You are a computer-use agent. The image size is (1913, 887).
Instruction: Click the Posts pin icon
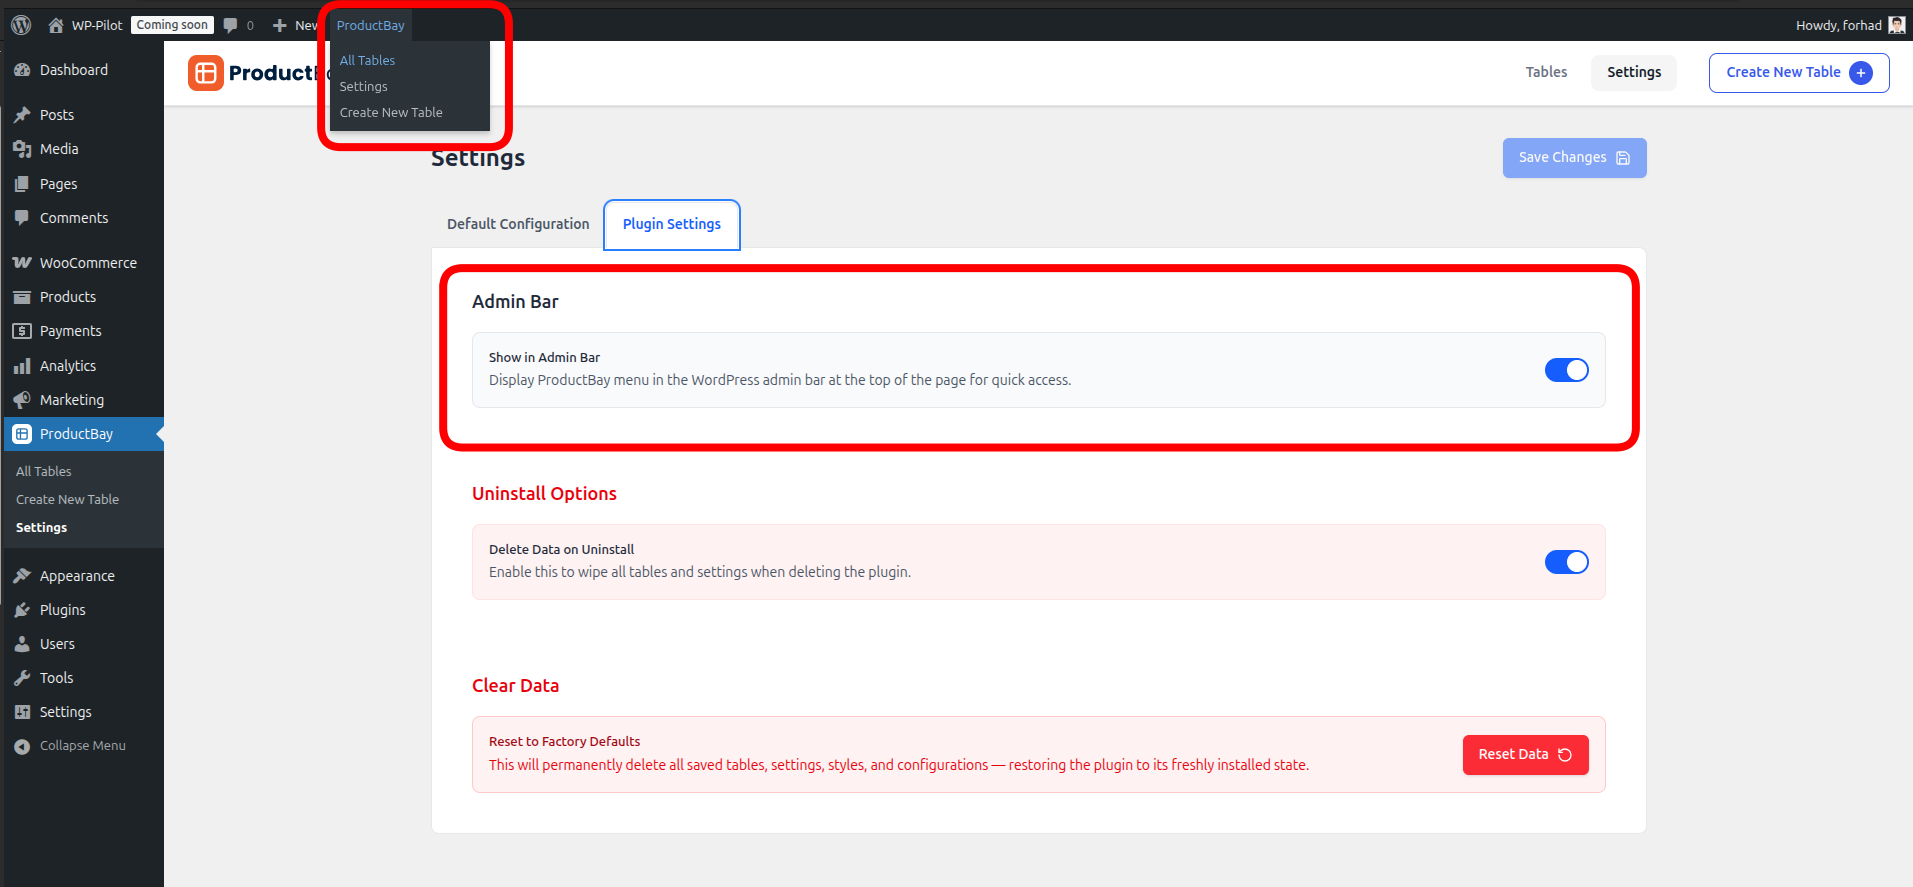click(22, 115)
